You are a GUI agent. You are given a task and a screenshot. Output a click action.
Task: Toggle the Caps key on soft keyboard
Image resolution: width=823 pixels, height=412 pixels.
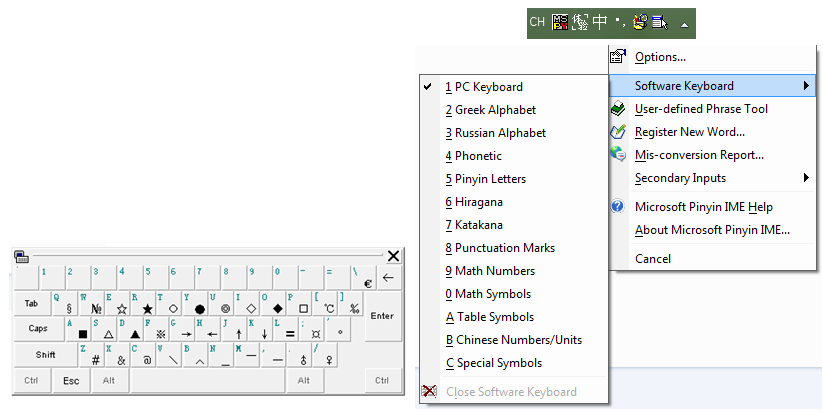38,329
